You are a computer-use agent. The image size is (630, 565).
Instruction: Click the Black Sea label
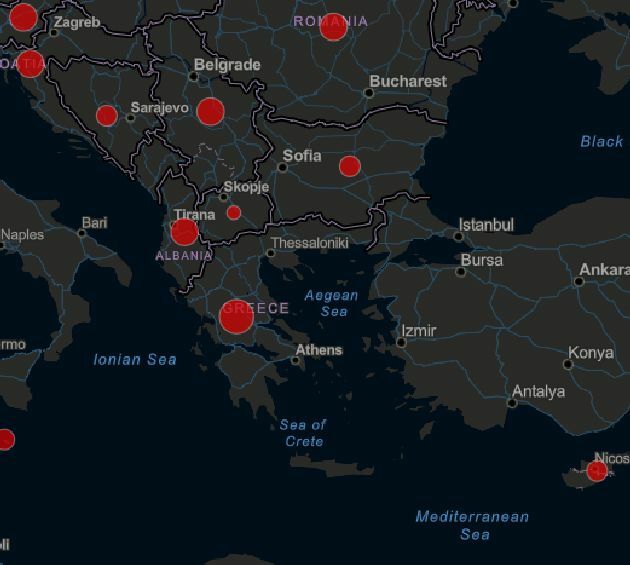pos(601,141)
